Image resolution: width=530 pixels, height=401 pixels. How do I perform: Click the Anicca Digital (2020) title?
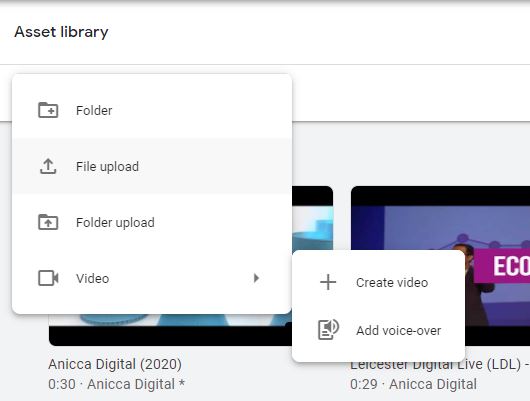point(115,364)
